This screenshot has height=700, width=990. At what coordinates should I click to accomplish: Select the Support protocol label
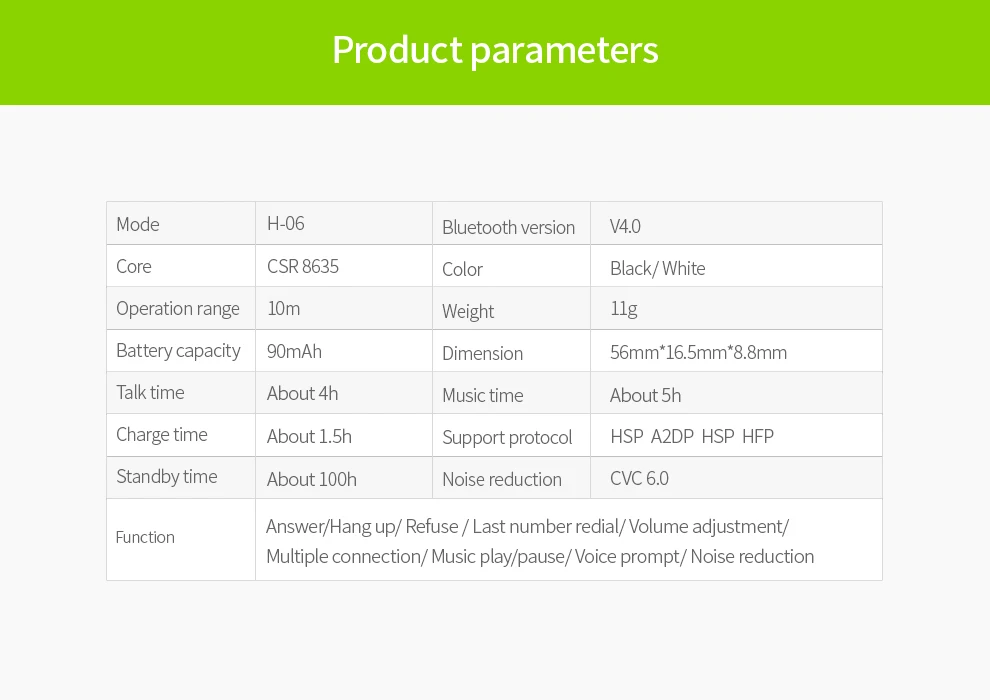point(507,437)
